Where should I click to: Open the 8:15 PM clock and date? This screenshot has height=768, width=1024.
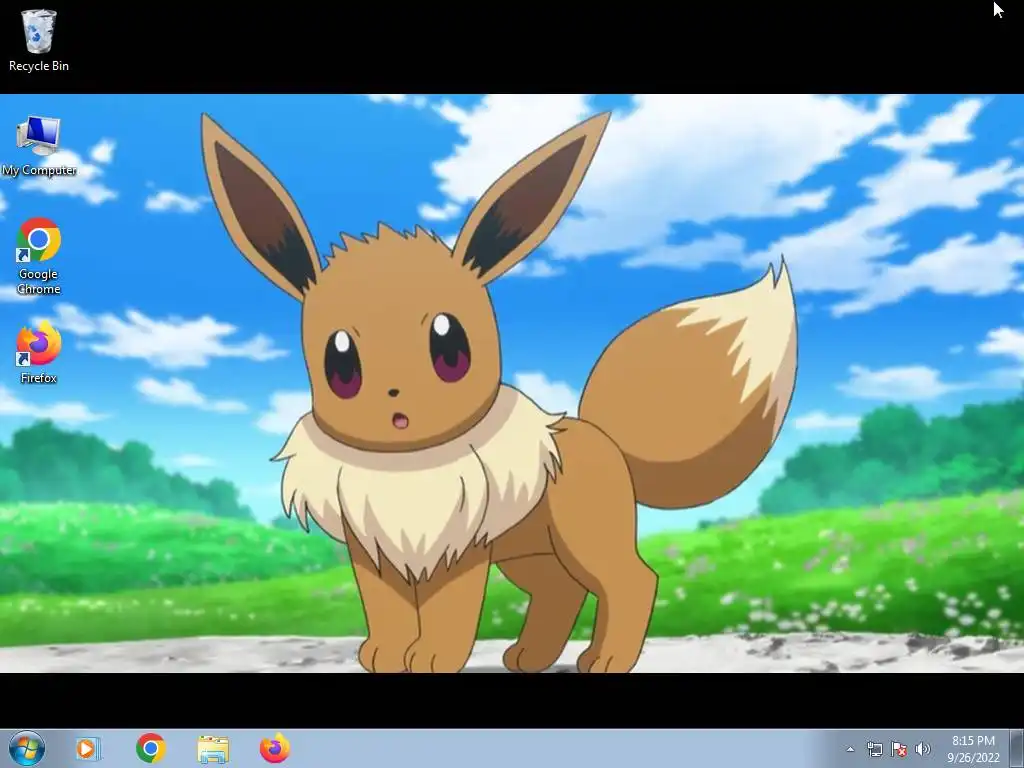pyautogui.click(x=973, y=749)
